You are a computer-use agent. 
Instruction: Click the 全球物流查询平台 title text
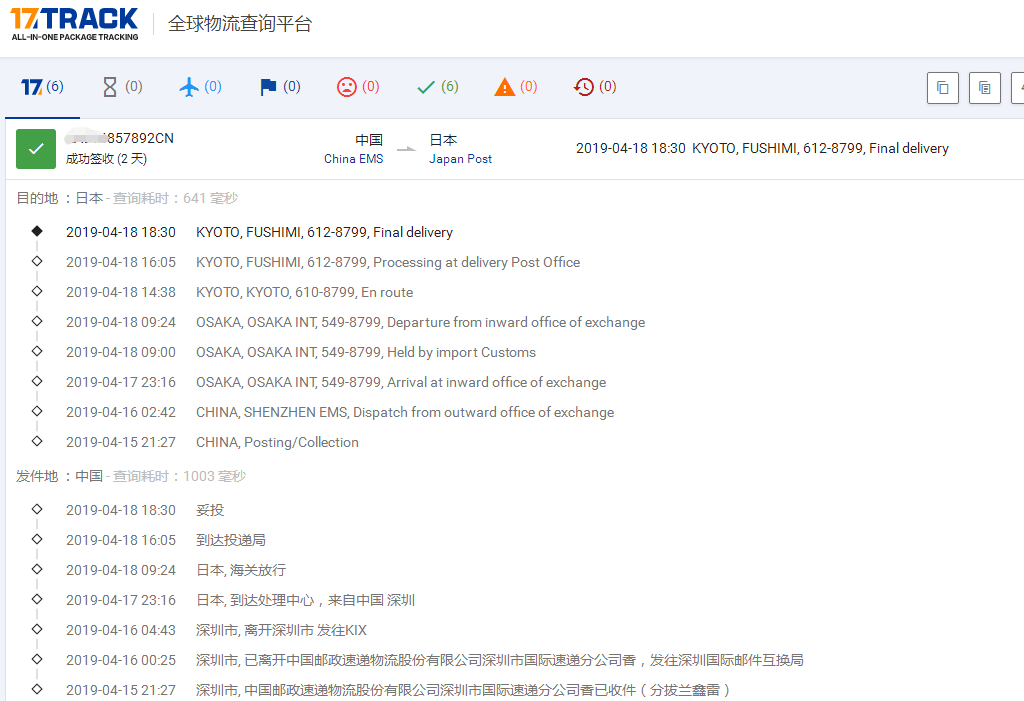(240, 24)
